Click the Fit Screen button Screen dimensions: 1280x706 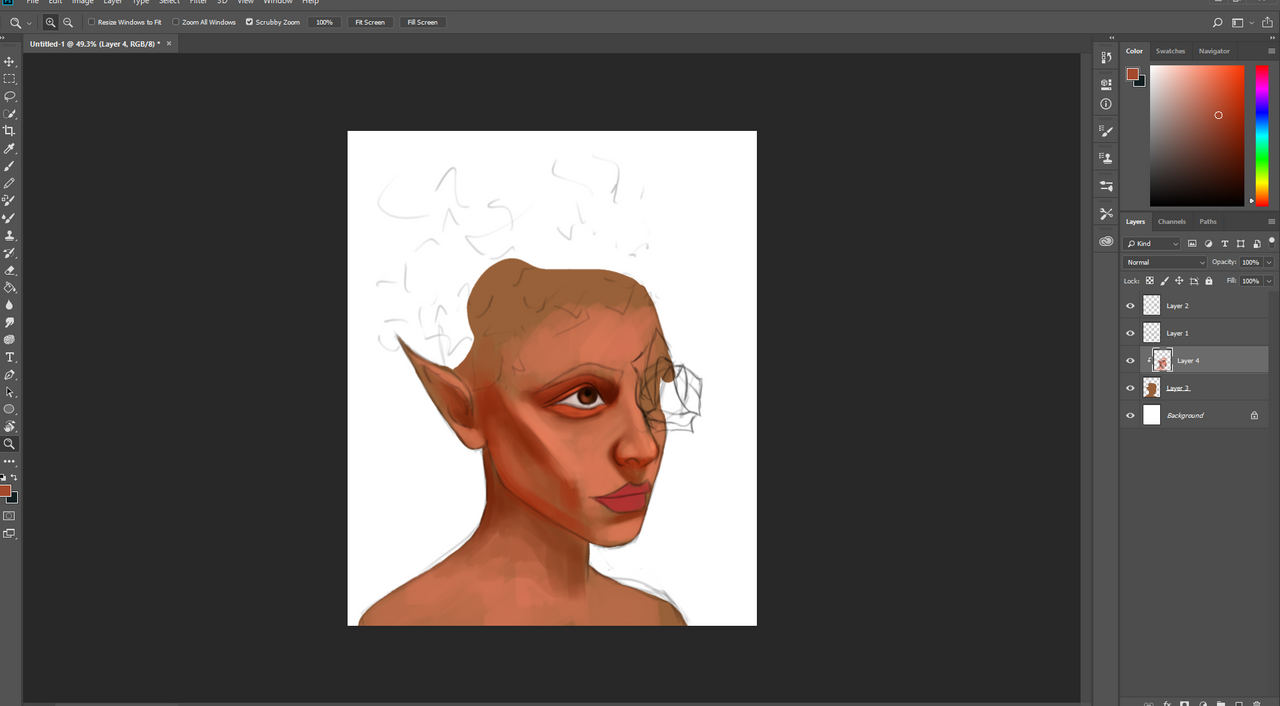[x=369, y=22]
